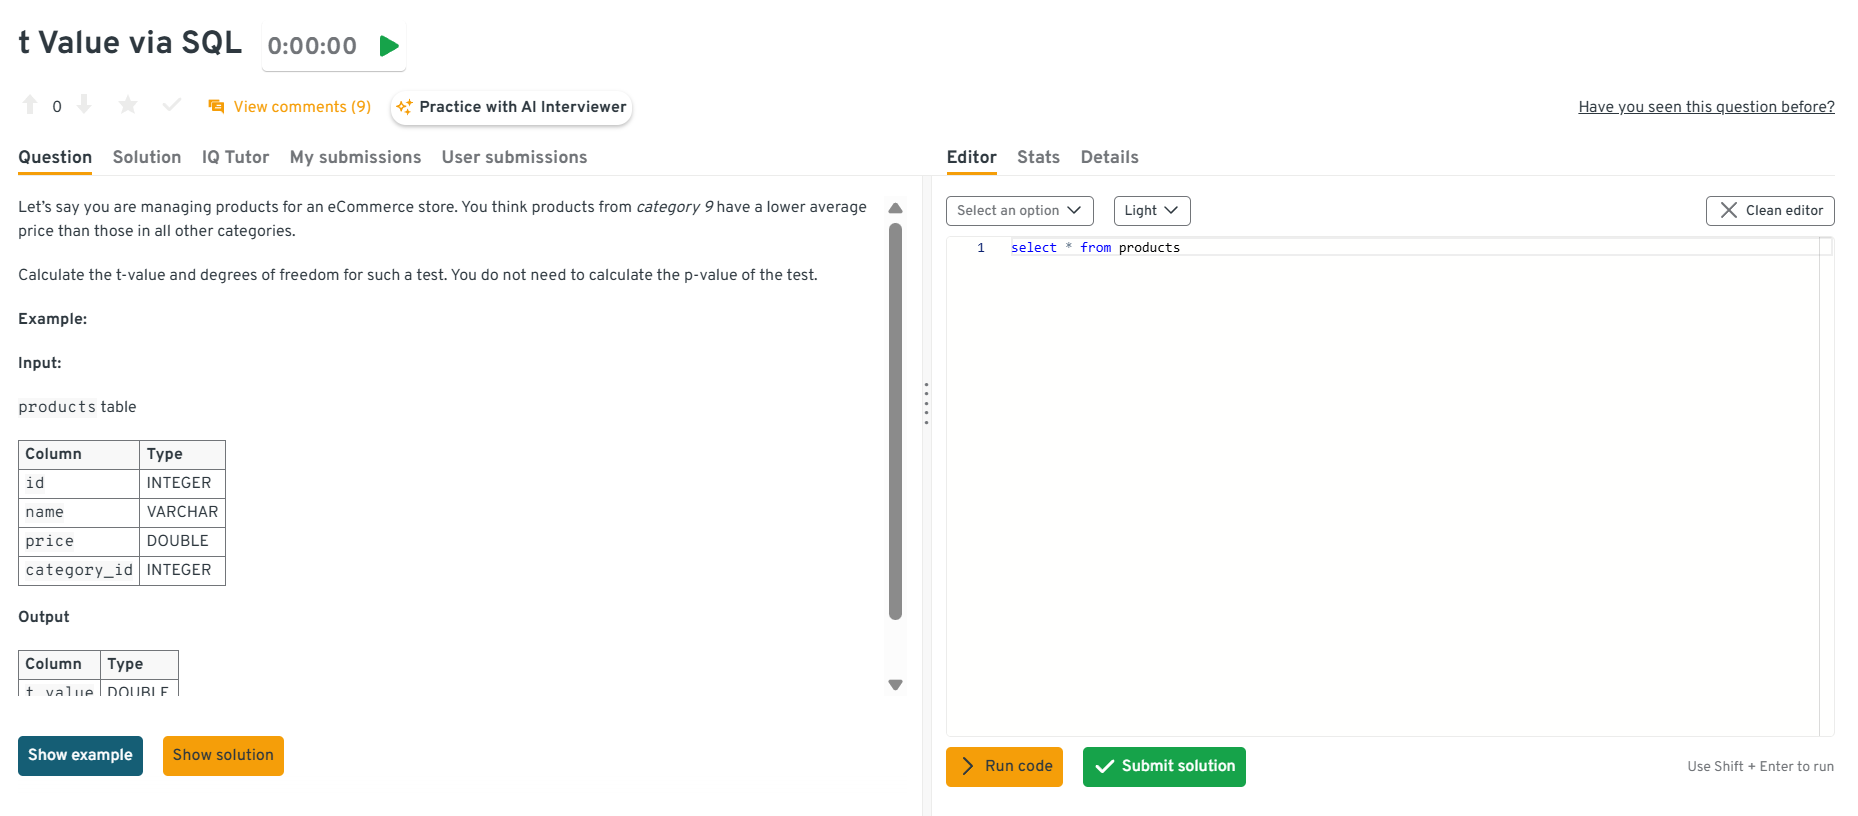The image size is (1858, 816).
Task: Submit the solution using green button
Action: click(1164, 767)
